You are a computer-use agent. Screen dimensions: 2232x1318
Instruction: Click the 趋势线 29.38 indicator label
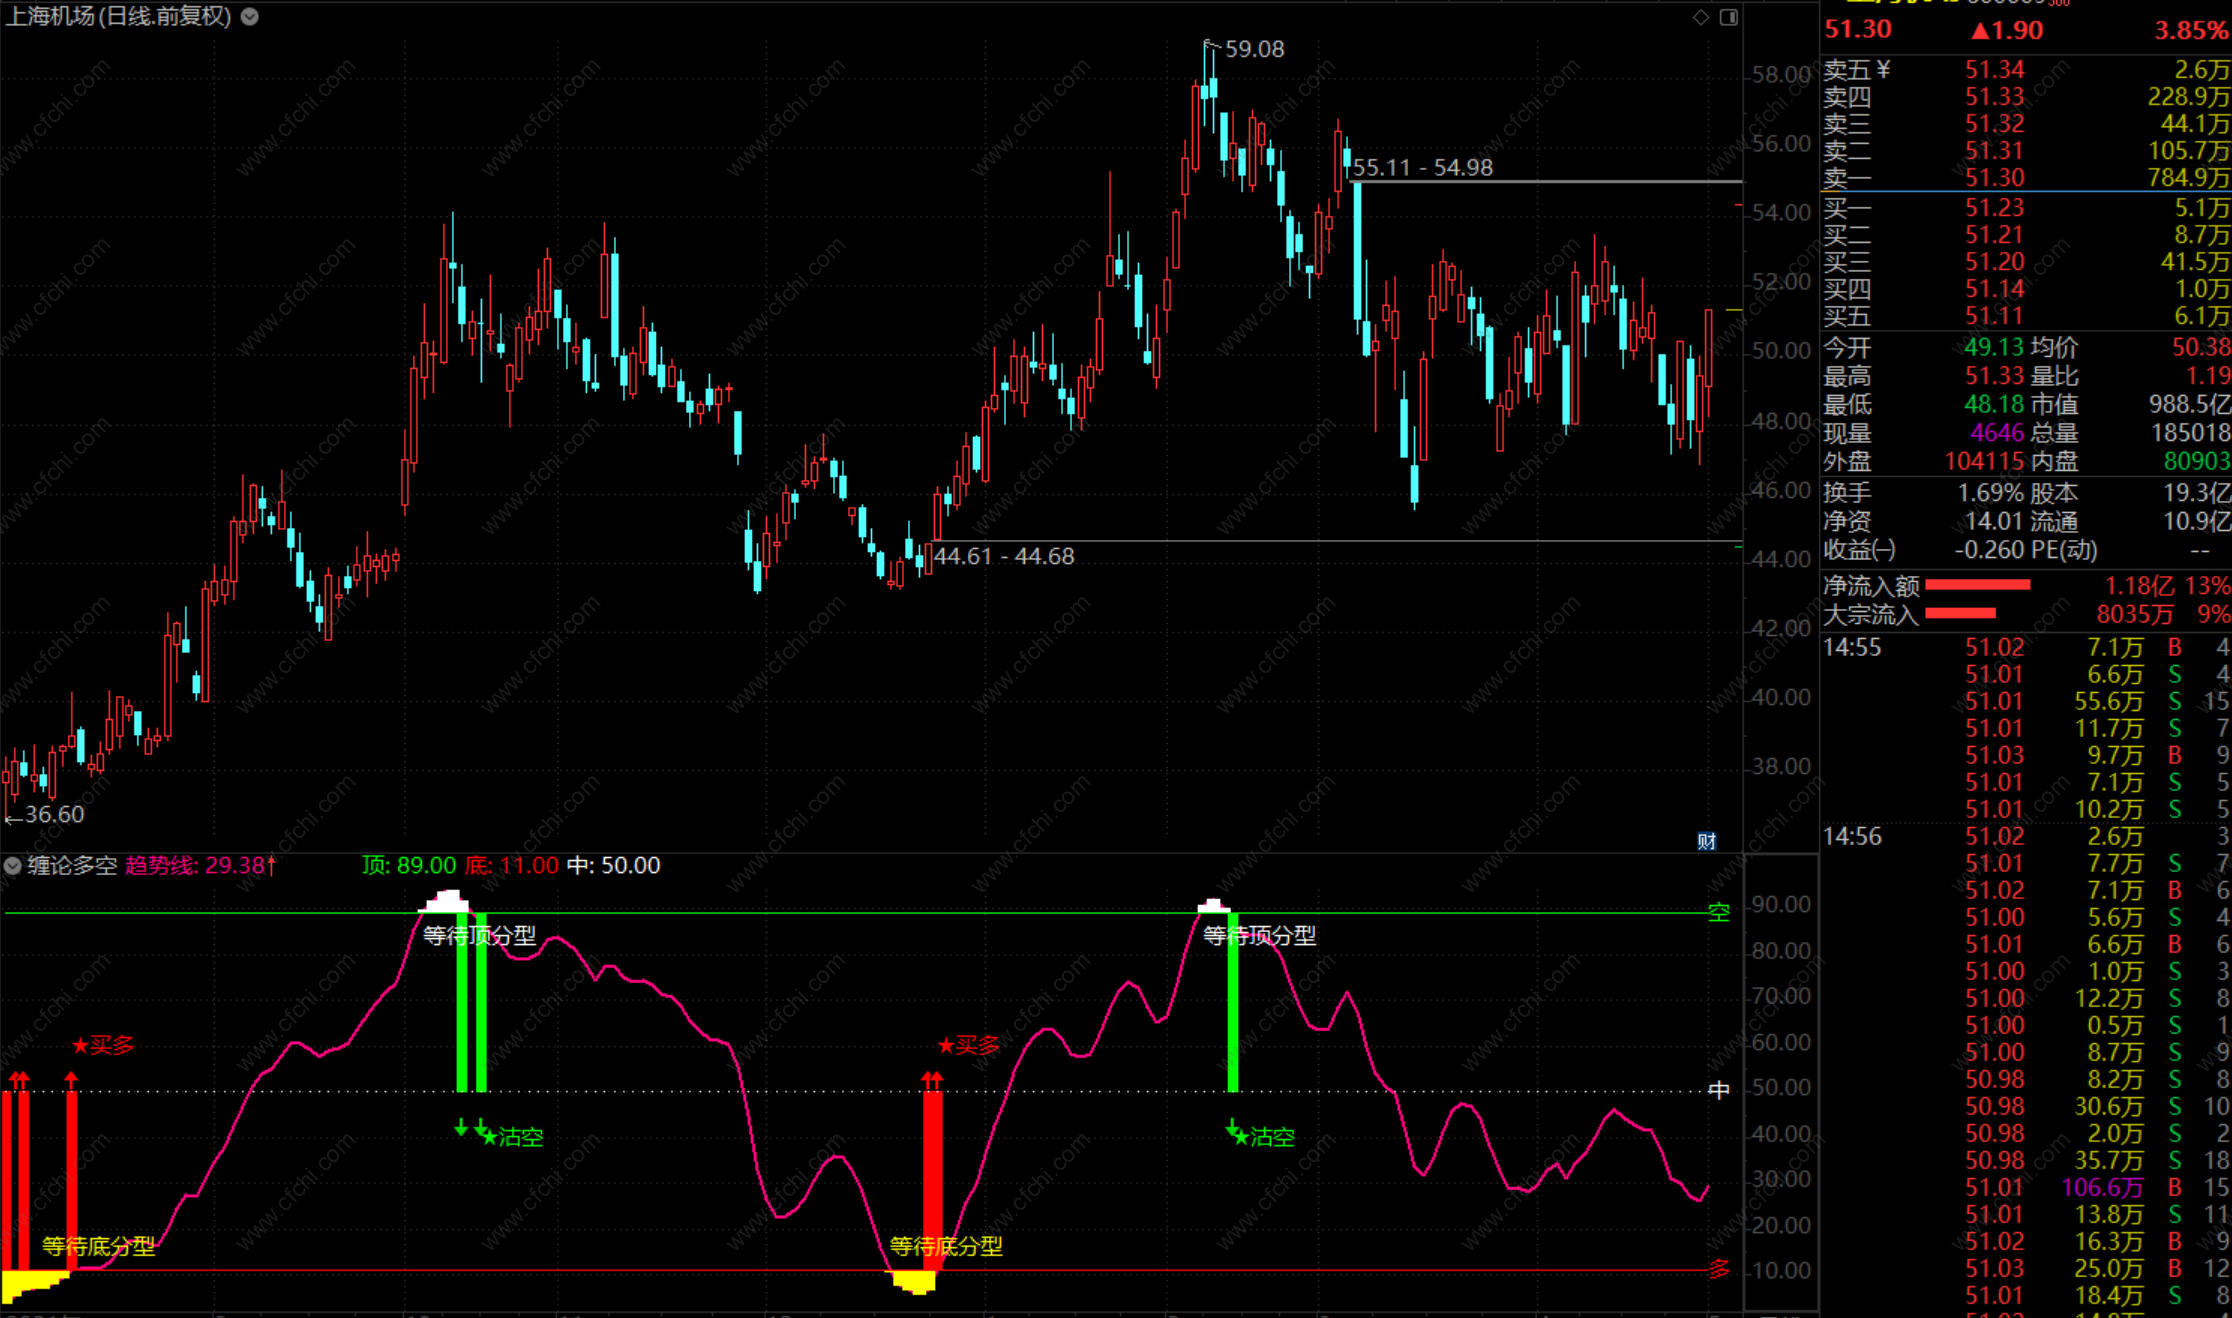199,865
